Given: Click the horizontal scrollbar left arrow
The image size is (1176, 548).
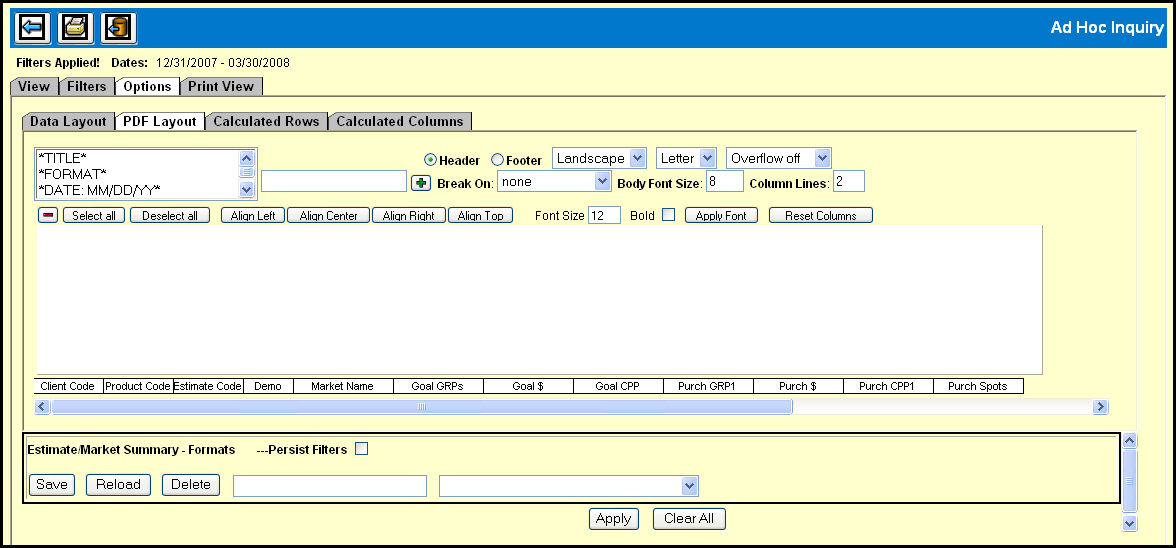Looking at the screenshot, I should (43, 407).
